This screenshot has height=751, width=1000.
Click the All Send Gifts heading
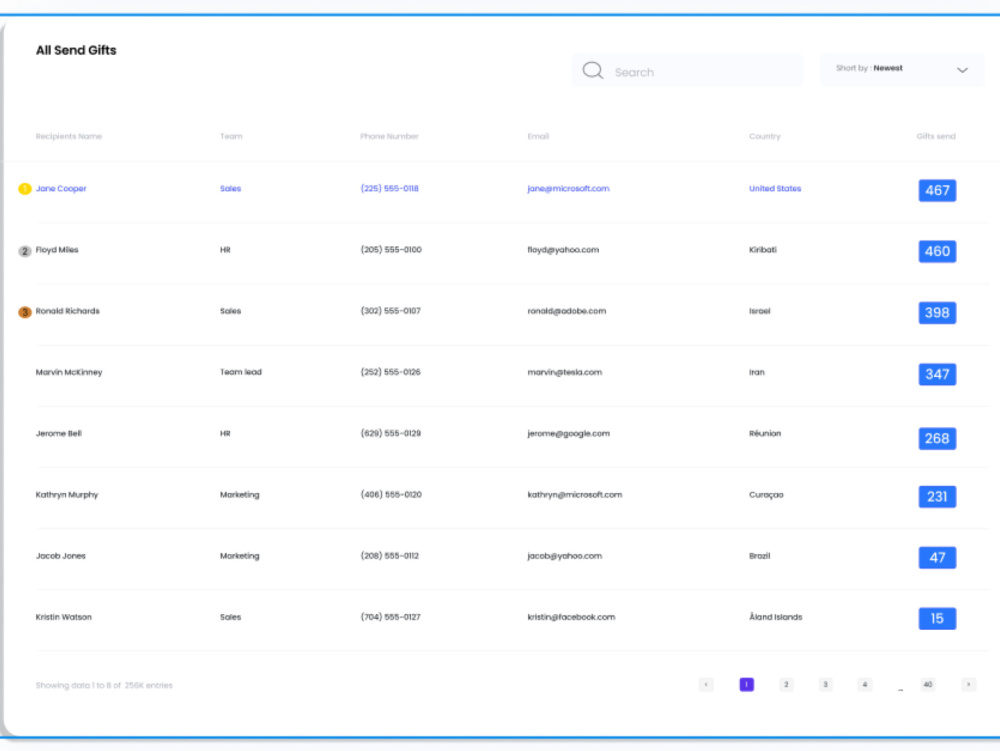coord(76,50)
